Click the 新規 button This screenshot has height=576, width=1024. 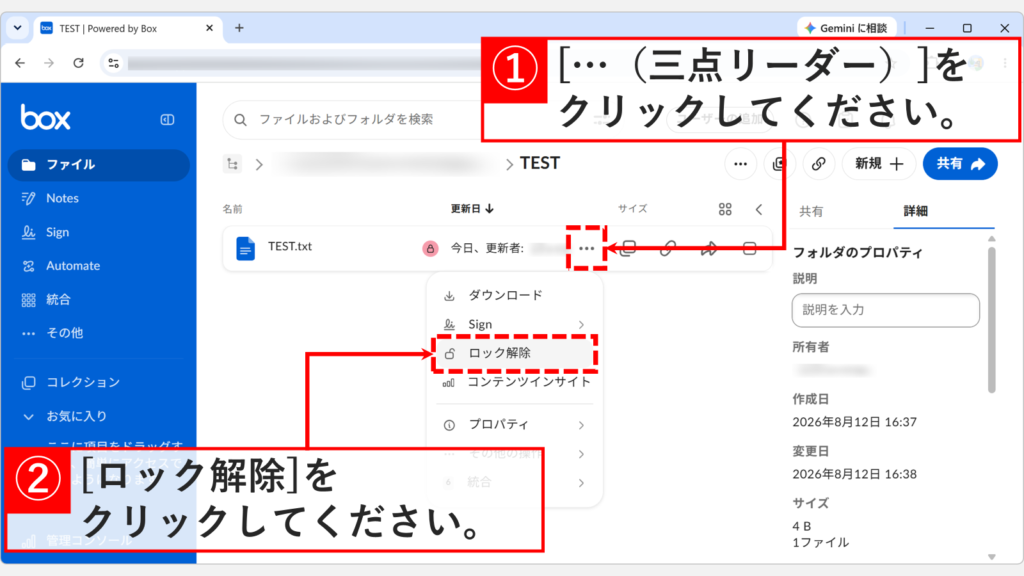pyautogui.click(x=878, y=164)
